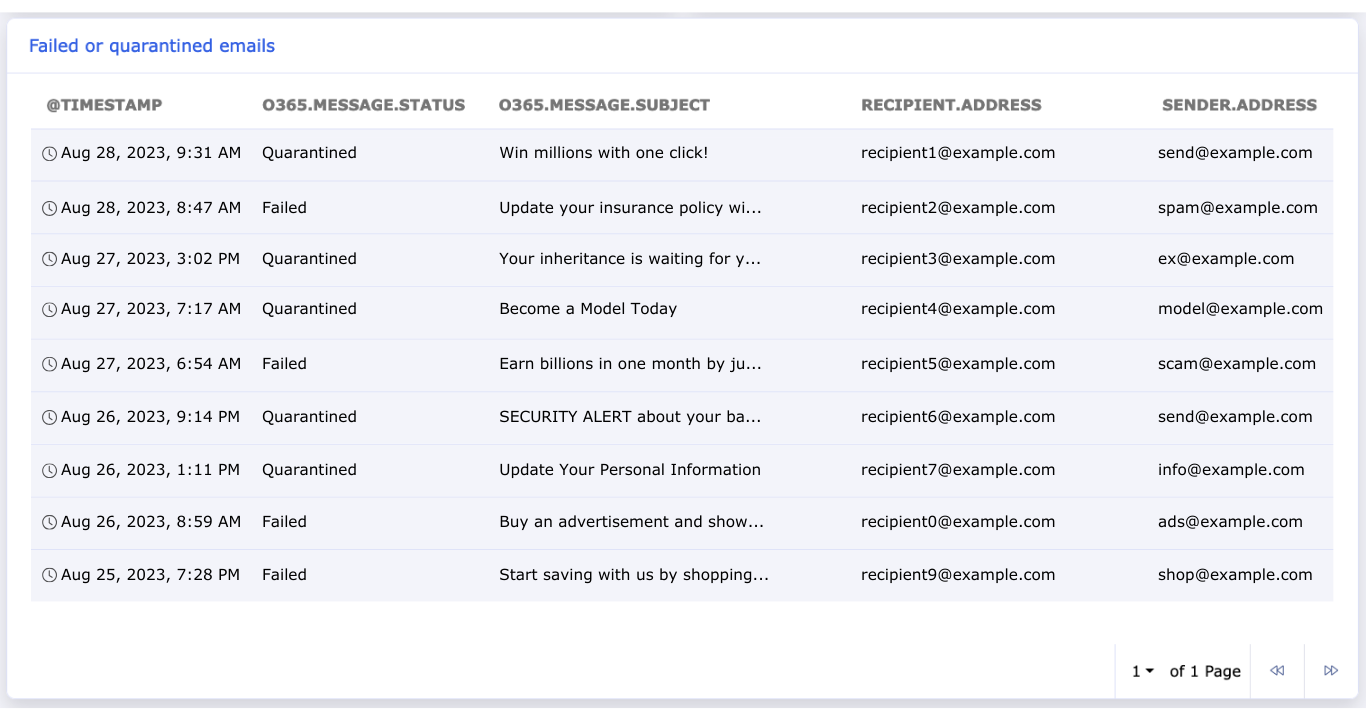This screenshot has height=720, width=1366.
Task: Click recipient4@example.com cell
Action: point(958,309)
